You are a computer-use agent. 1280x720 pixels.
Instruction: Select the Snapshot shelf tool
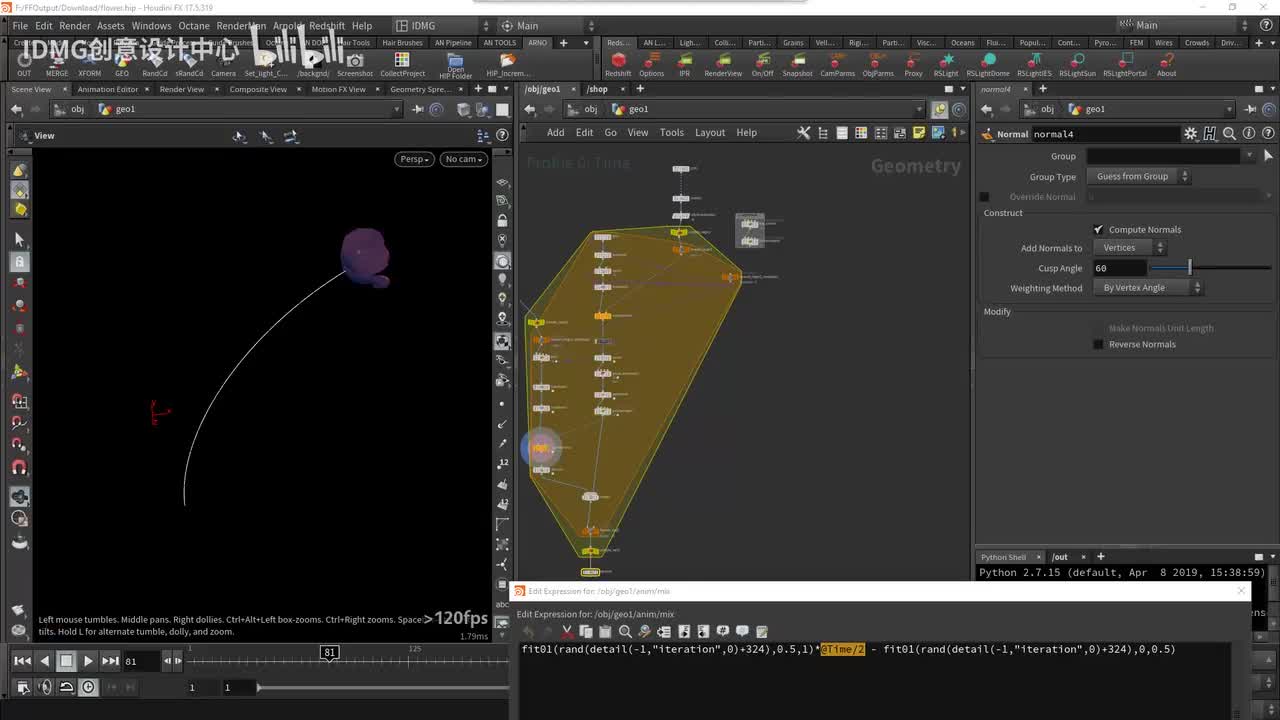coord(797,63)
